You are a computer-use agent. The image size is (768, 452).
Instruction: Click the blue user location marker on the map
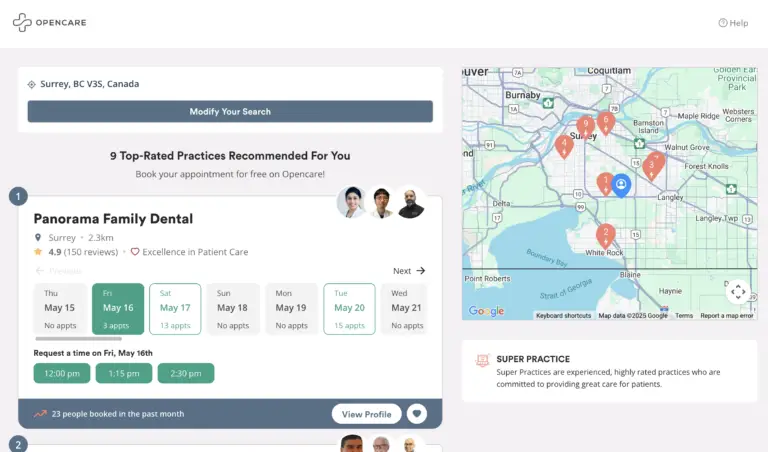click(x=621, y=186)
